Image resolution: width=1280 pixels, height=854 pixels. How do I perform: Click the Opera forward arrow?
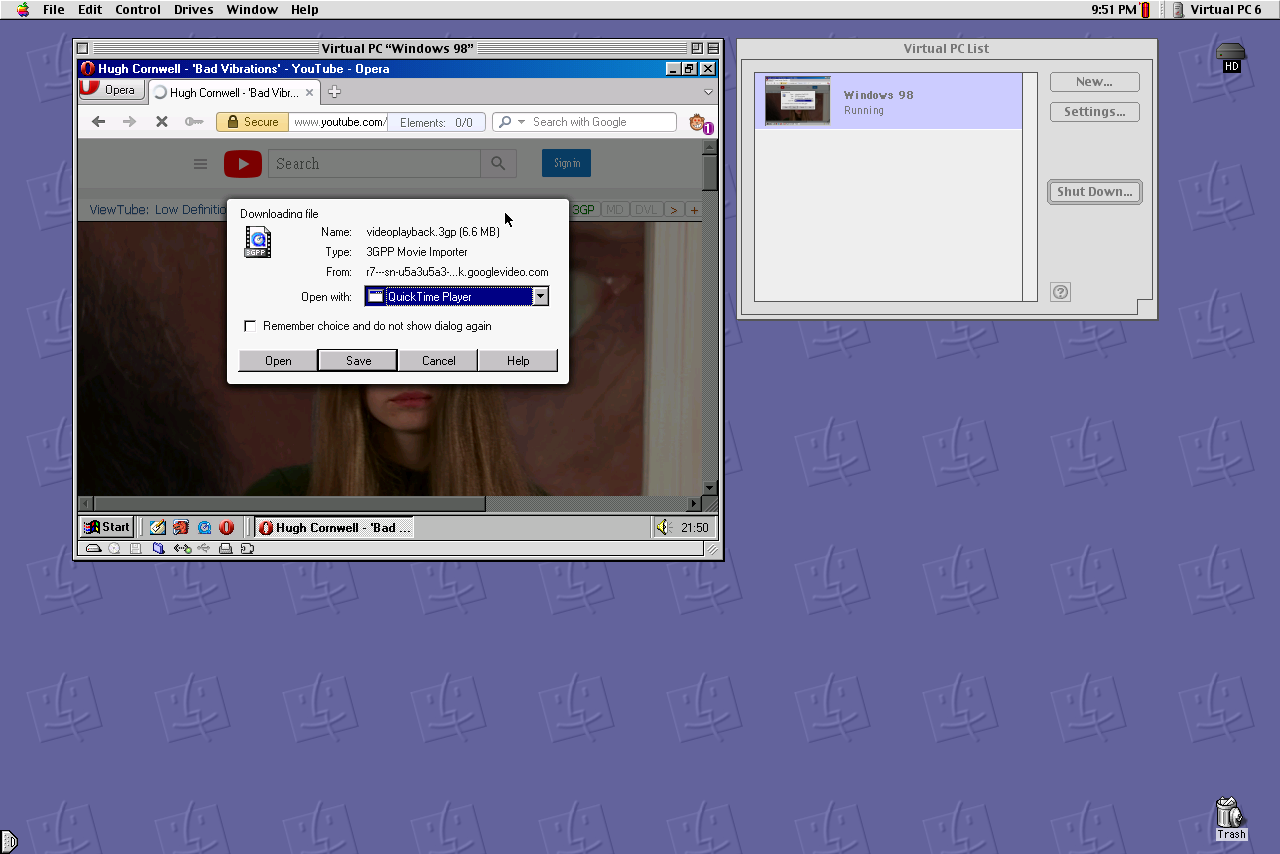pyautogui.click(x=129, y=122)
